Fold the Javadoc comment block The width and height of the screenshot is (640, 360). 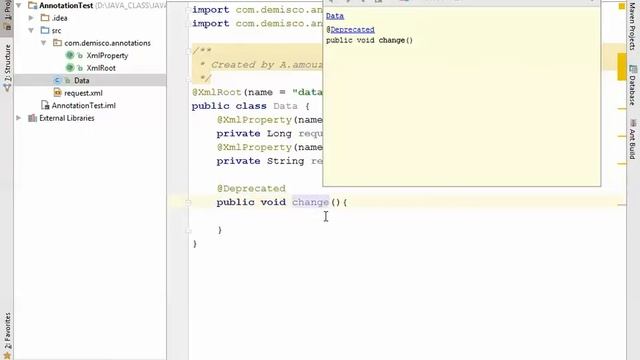point(188,51)
